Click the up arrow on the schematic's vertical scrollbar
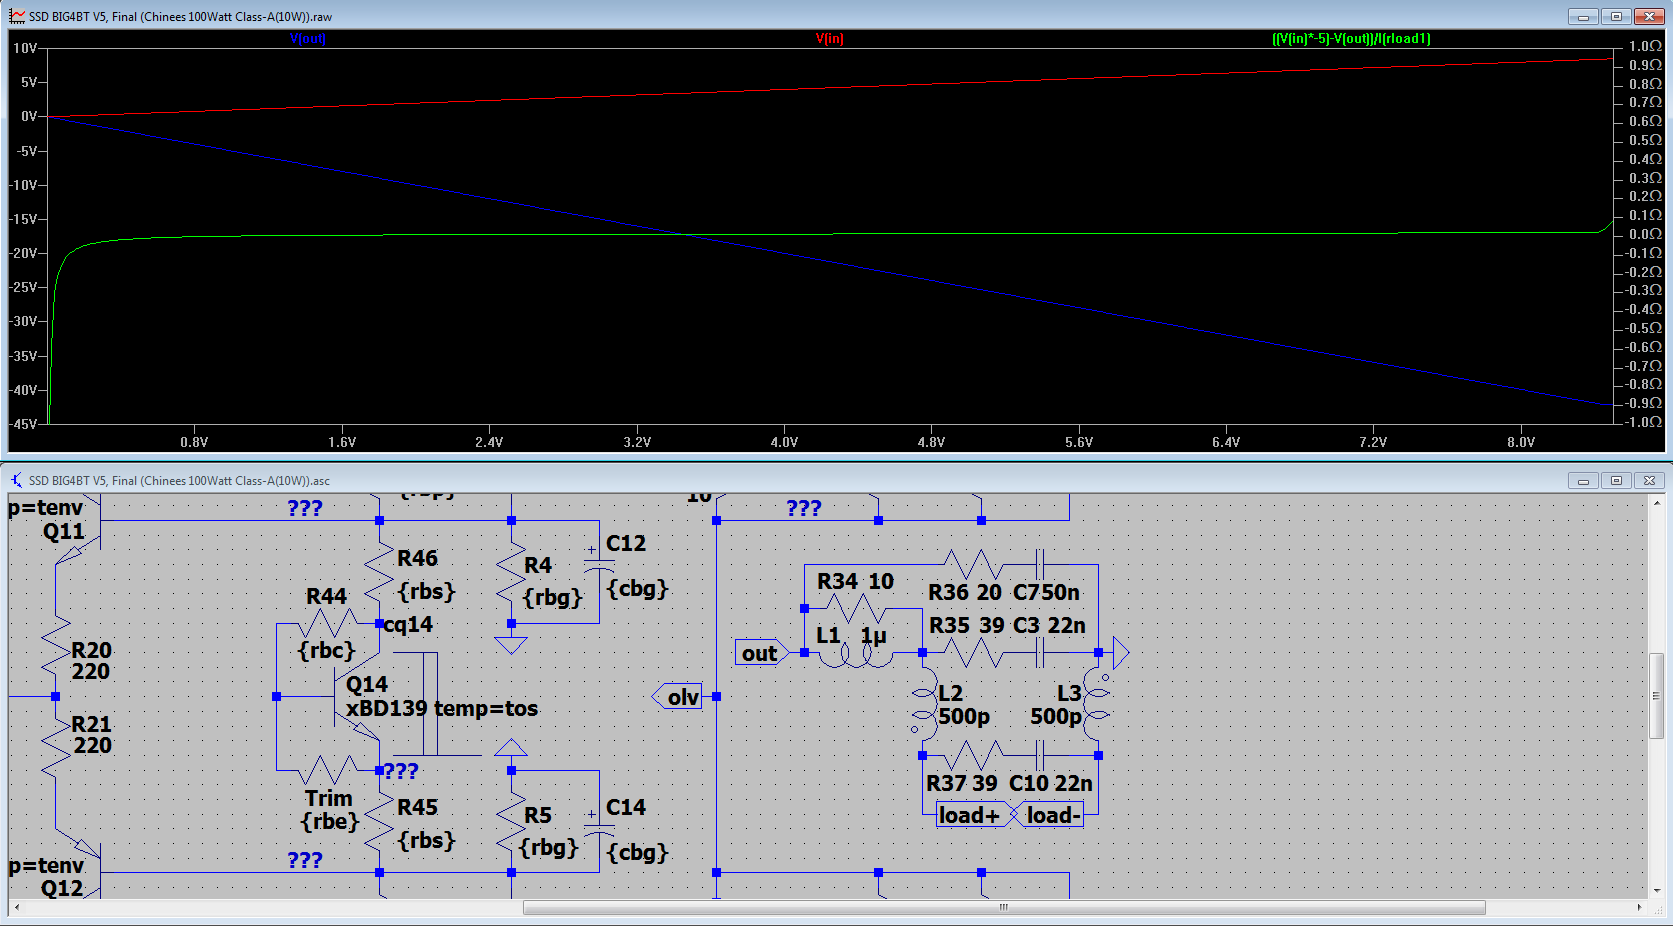 tap(1656, 503)
